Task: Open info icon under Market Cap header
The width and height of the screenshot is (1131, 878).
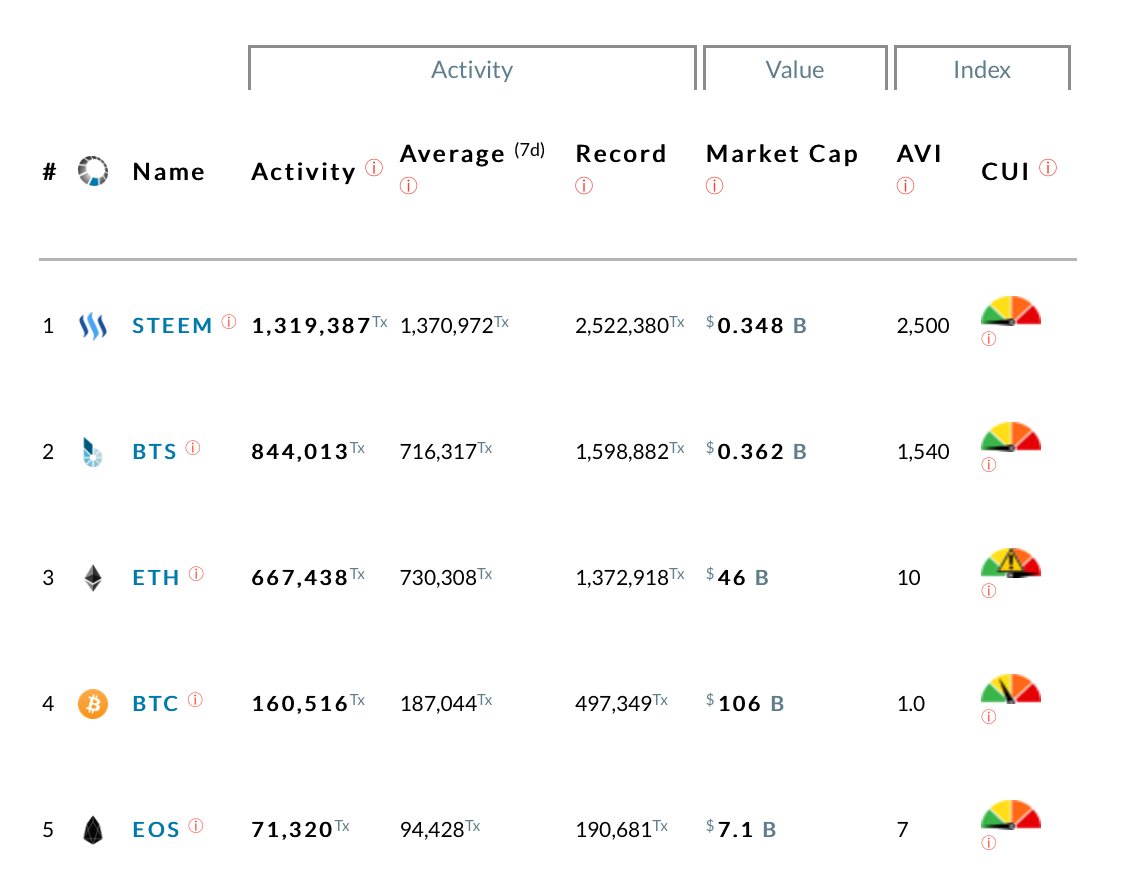Action: click(714, 186)
